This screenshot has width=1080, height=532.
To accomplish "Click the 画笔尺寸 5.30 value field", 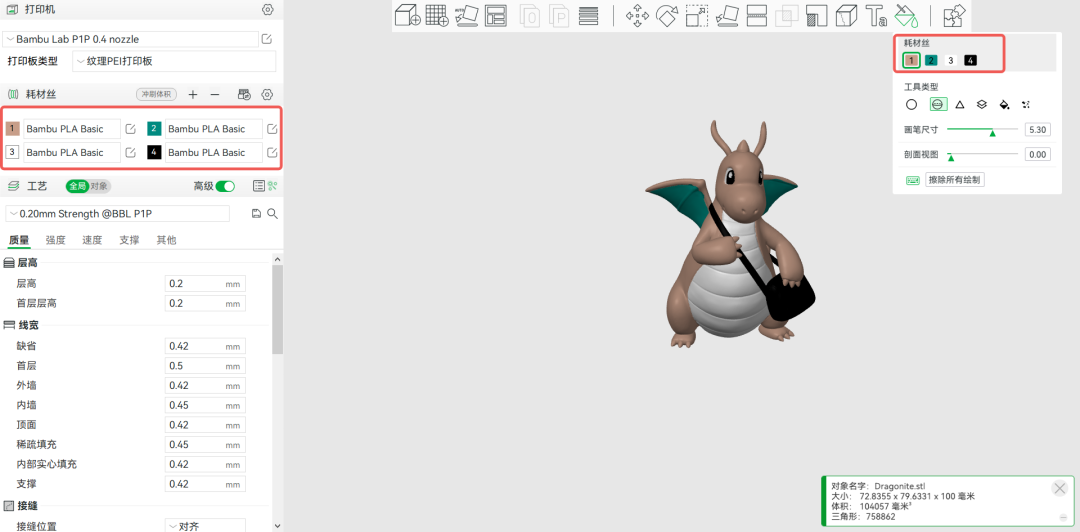I will click(1037, 130).
